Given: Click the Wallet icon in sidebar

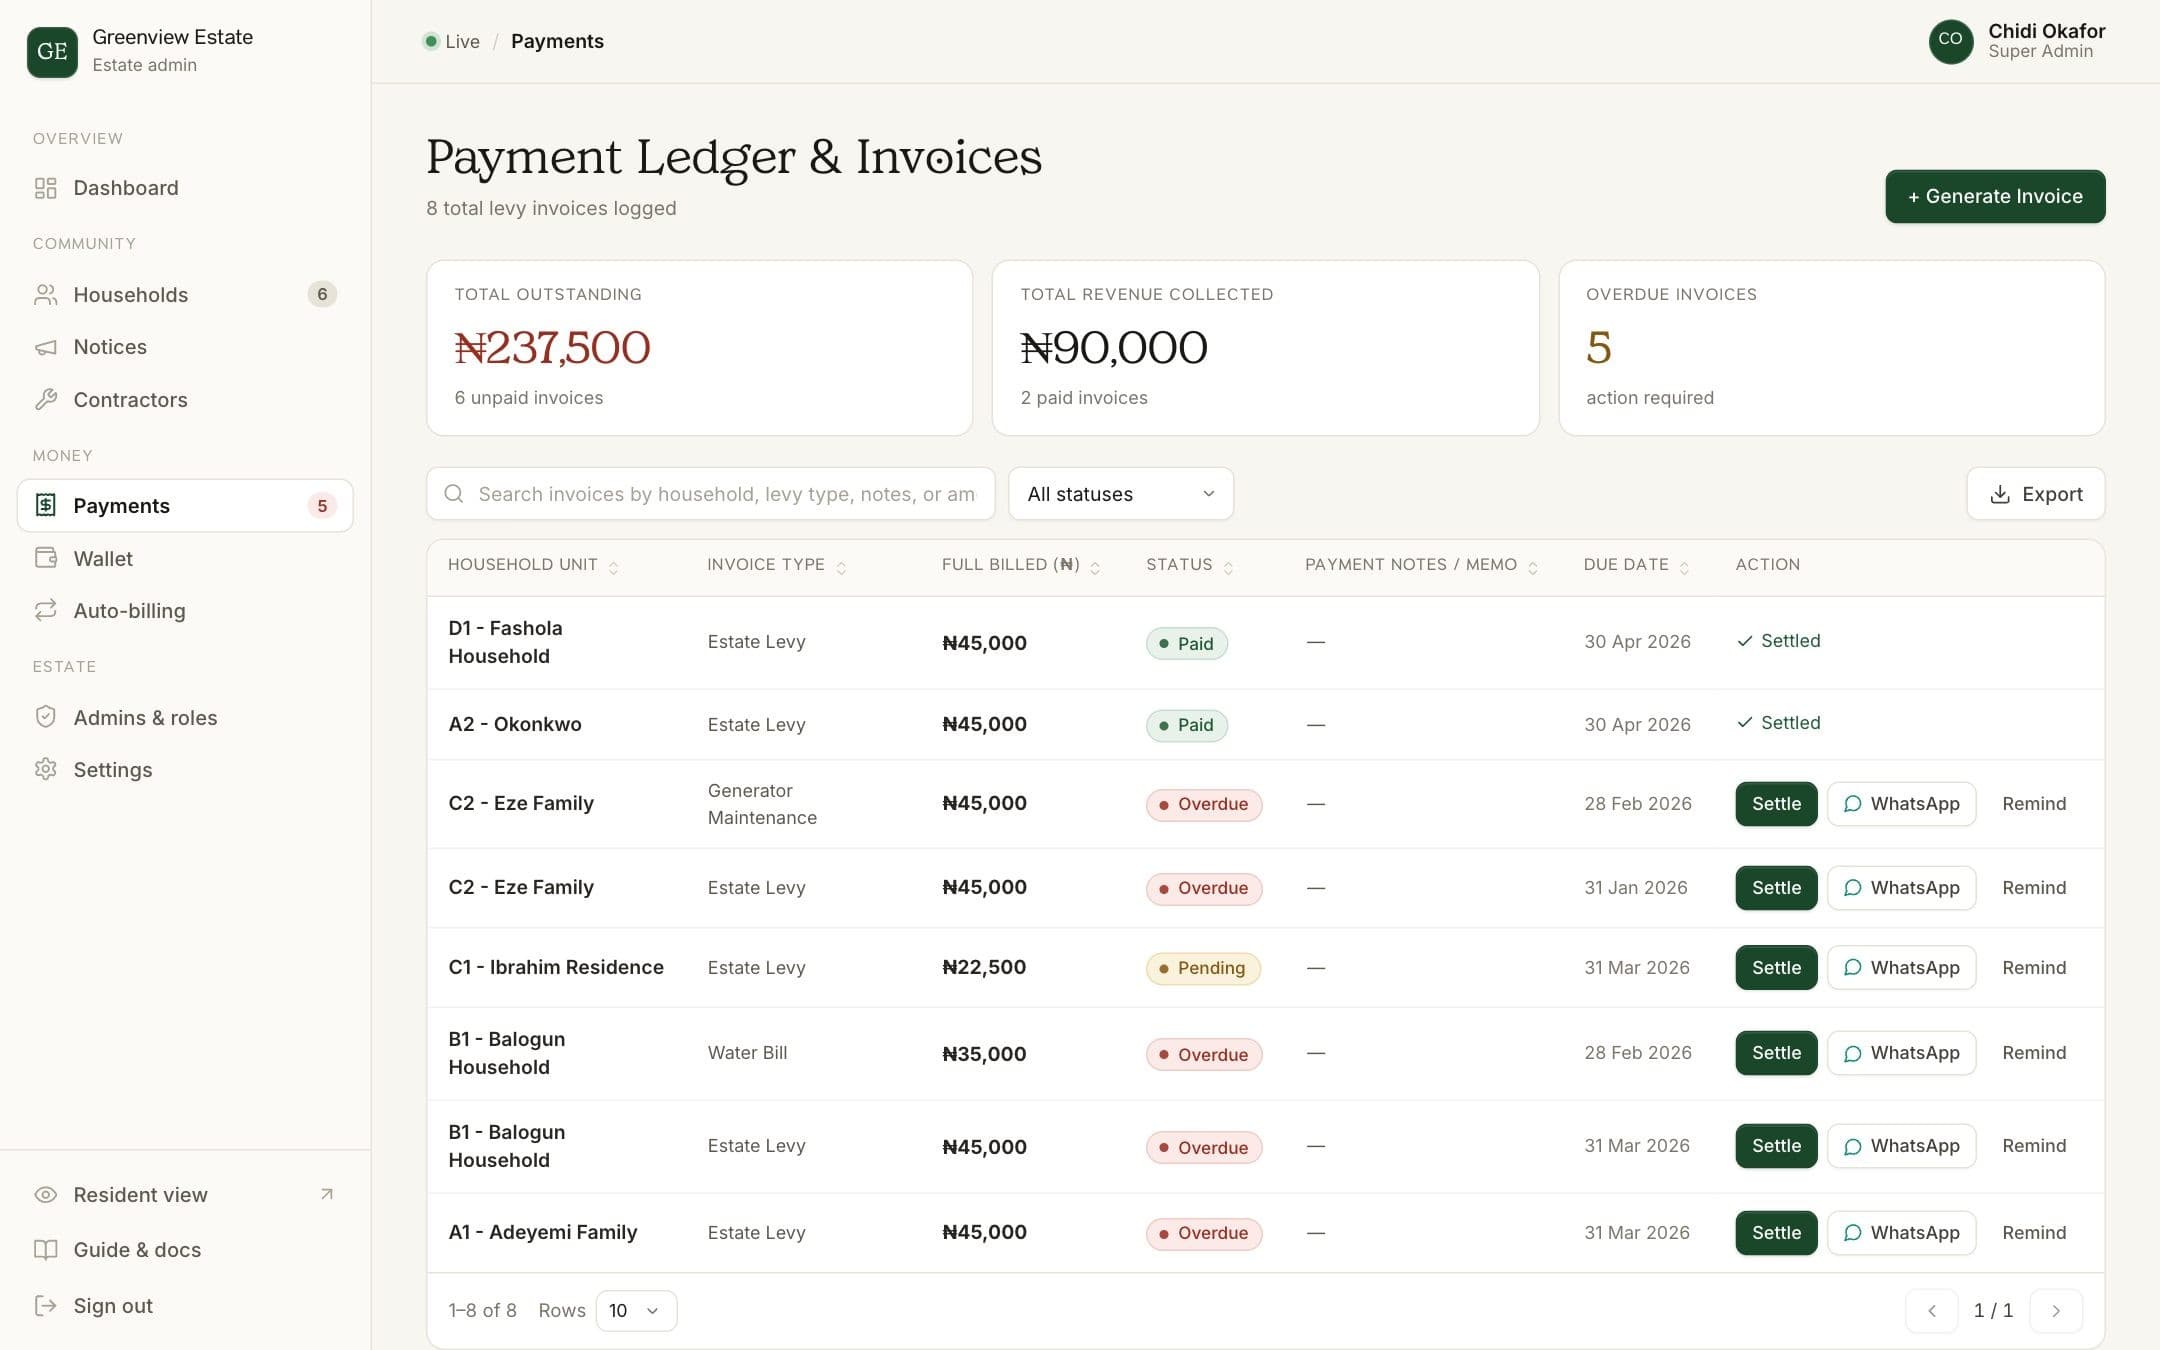Looking at the screenshot, I should pos(45,558).
